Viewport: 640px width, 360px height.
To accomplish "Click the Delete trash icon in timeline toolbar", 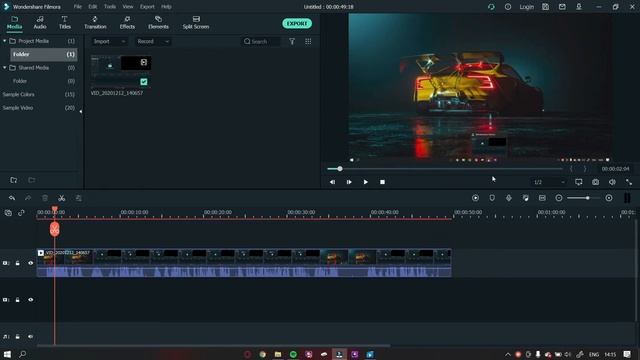I will (45, 198).
